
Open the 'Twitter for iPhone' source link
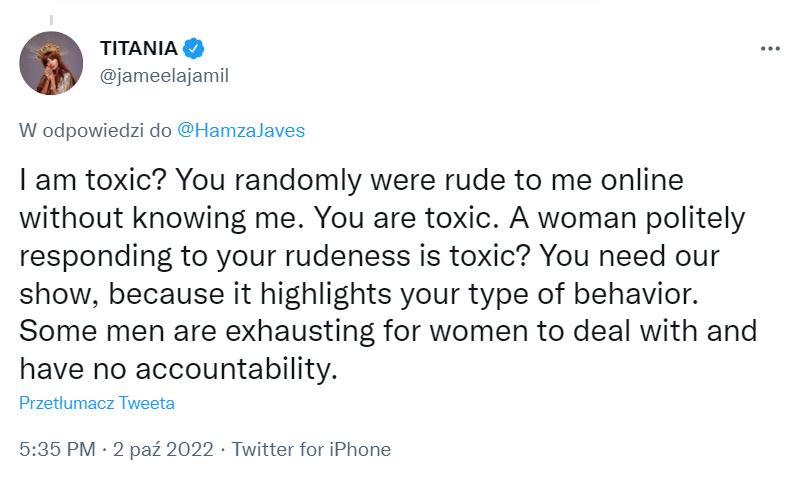311,449
